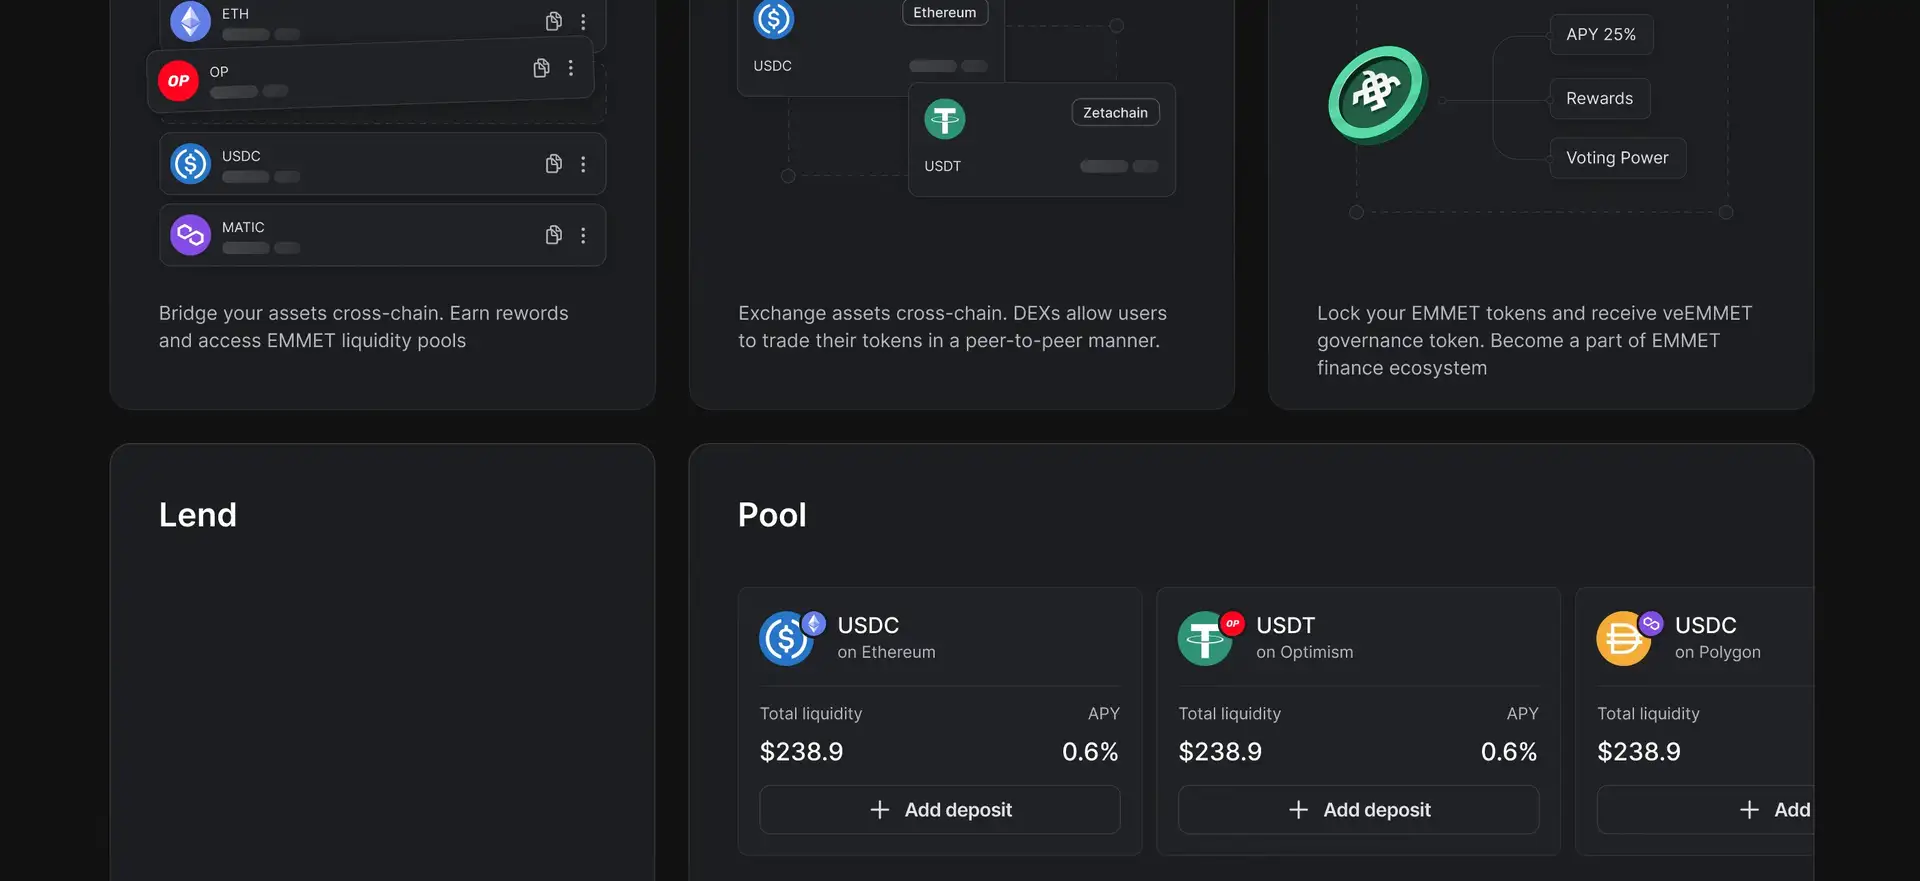
Task: Open three-dot menu for ETH row
Action: click(583, 21)
